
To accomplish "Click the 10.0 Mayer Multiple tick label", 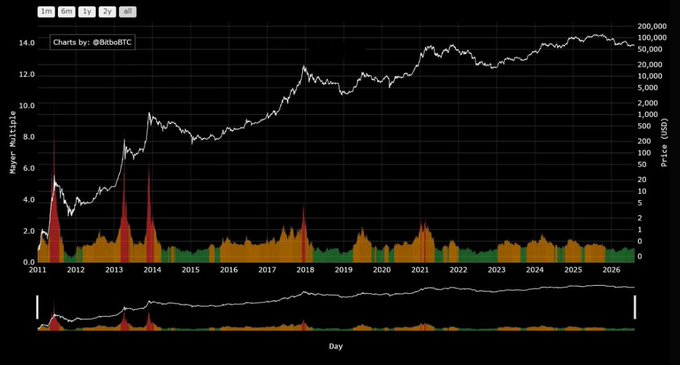I will tap(26, 106).
